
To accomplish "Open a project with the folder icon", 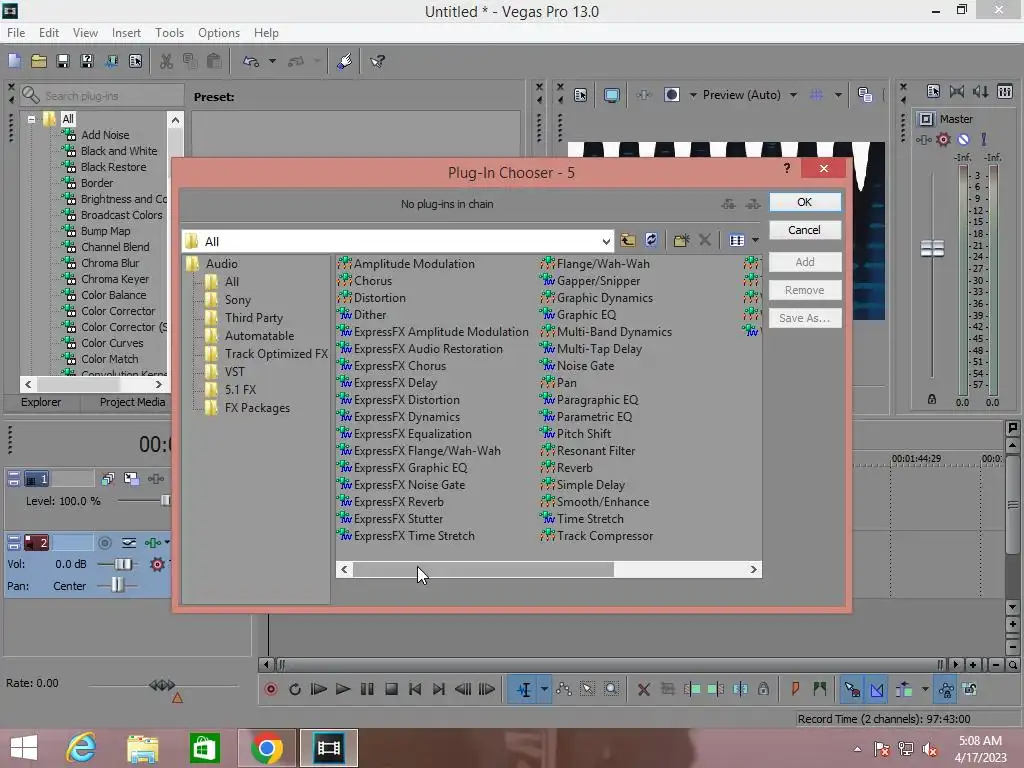I will coord(39,61).
